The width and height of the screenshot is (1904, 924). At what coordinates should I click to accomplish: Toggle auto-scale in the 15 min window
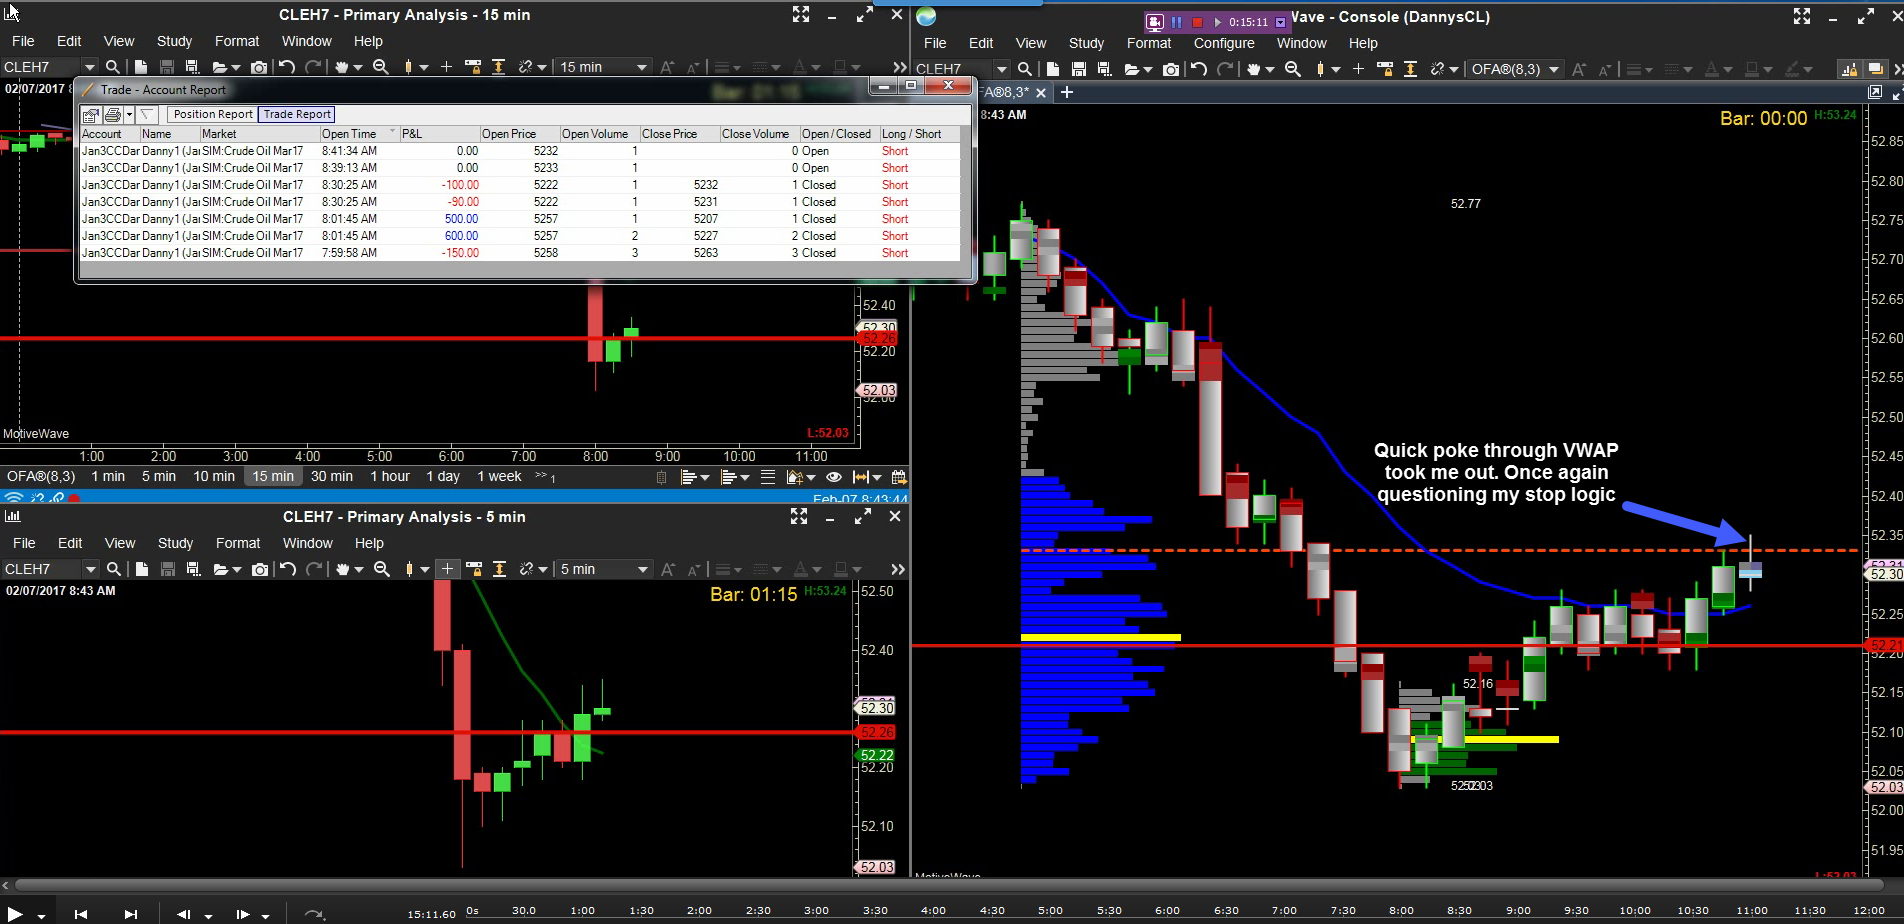[498, 67]
